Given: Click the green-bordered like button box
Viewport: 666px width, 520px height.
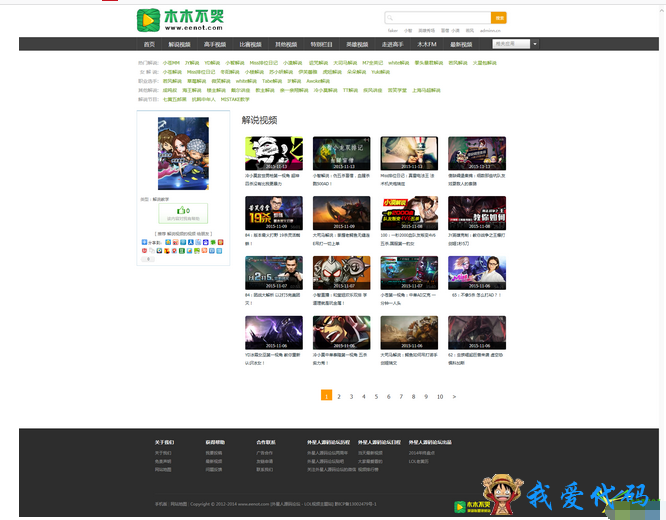Looking at the screenshot, I should point(183,213).
